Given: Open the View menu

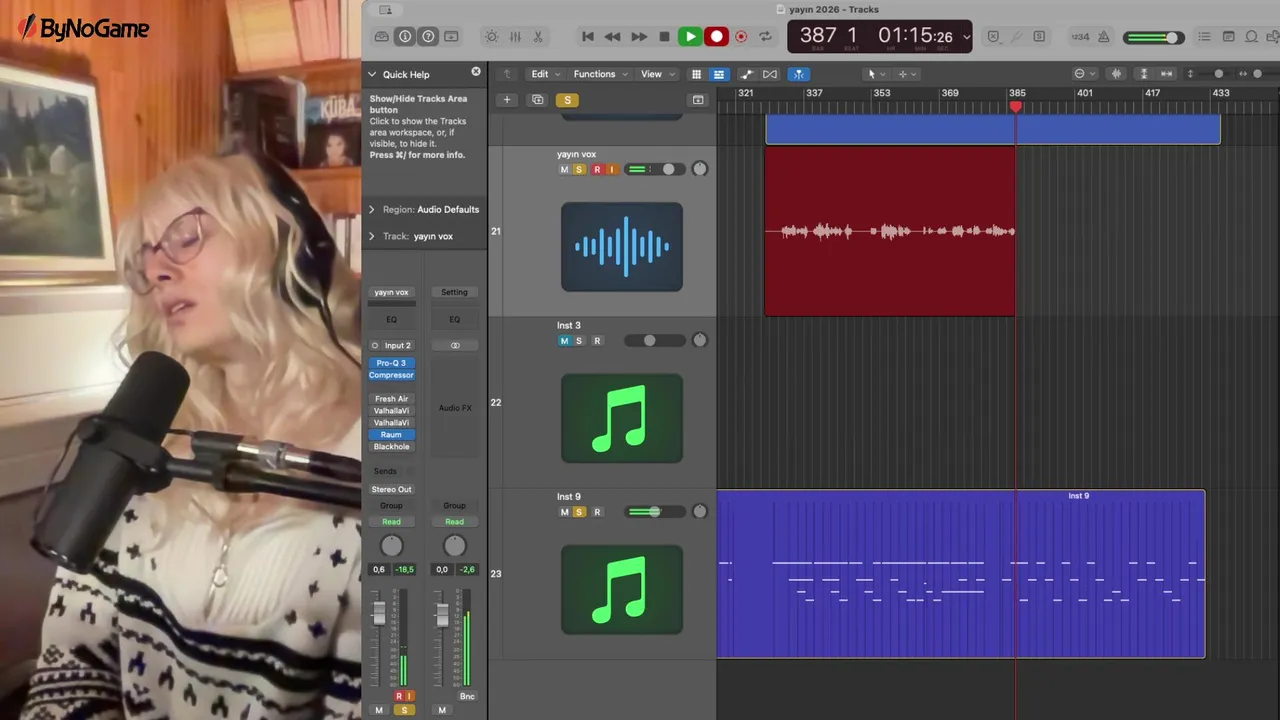Looking at the screenshot, I should point(655,74).
